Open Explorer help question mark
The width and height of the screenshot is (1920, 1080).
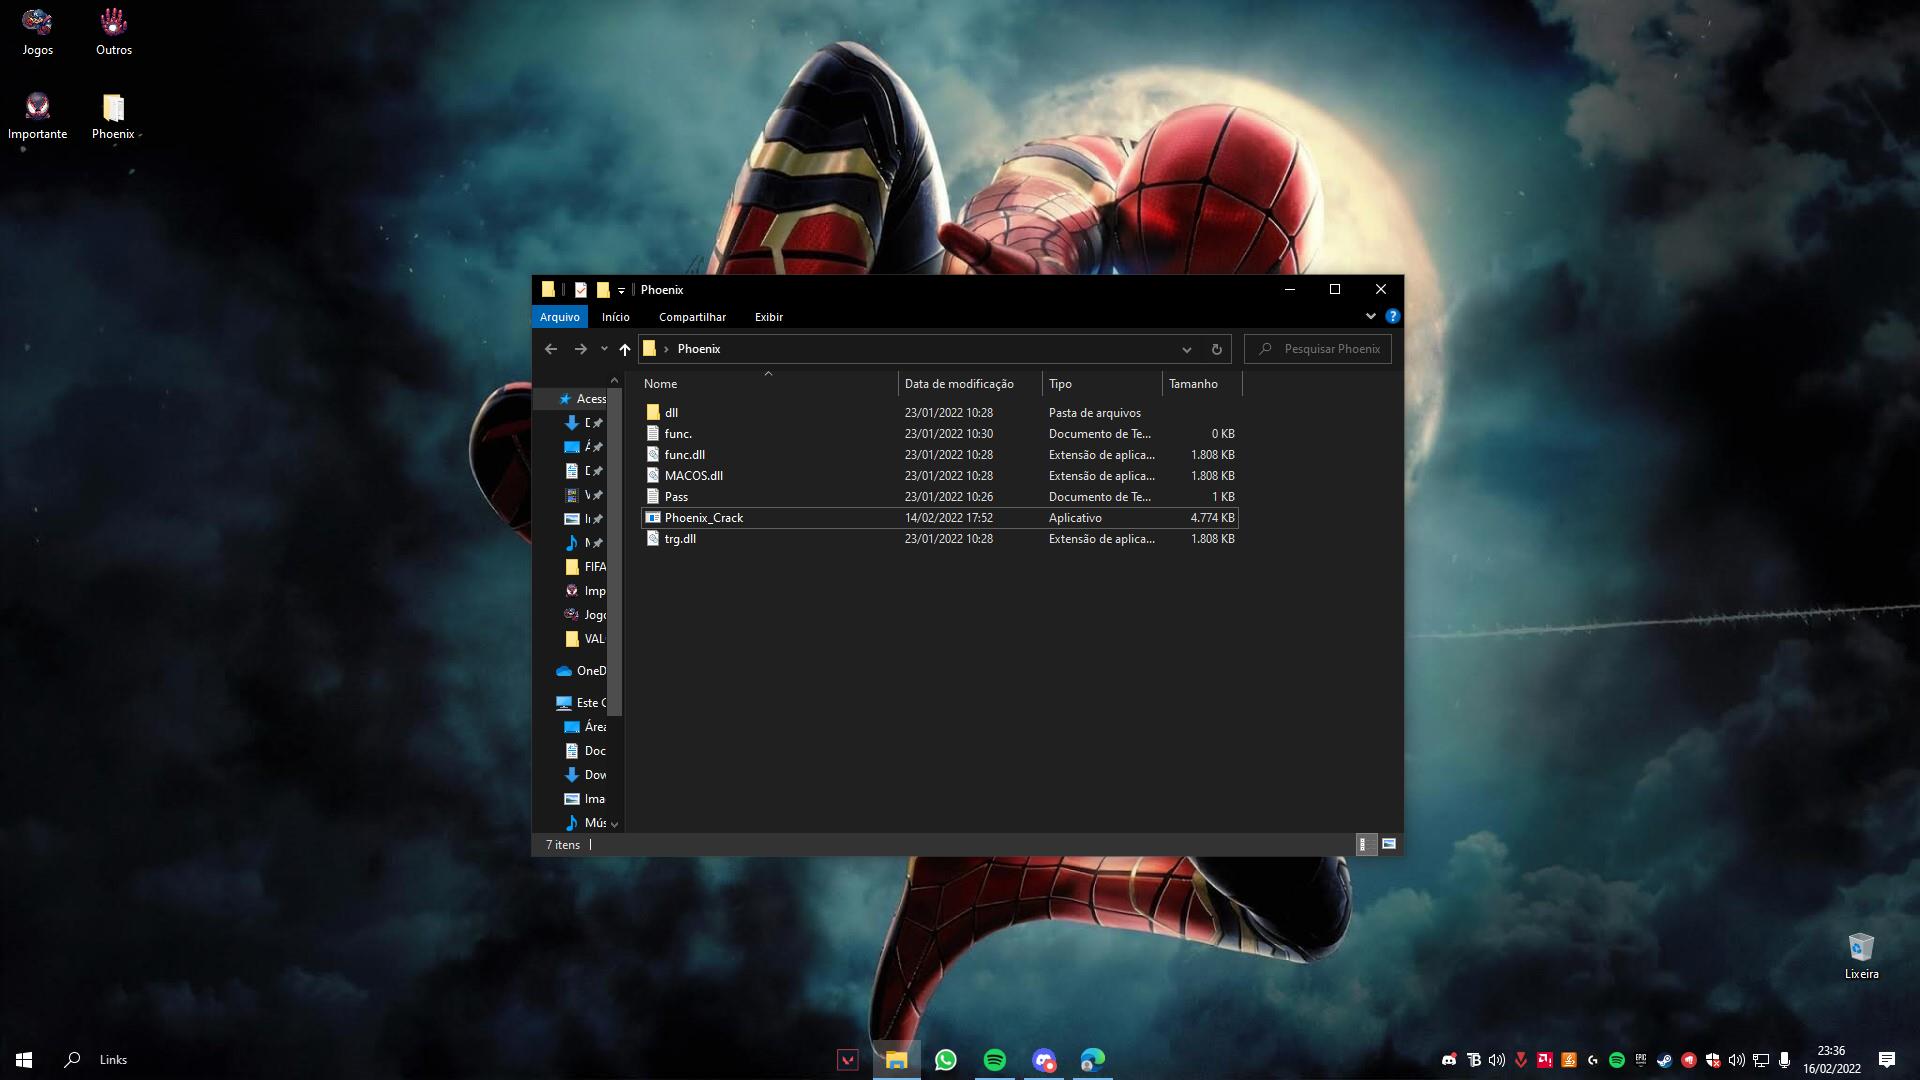click(1392, 316)
